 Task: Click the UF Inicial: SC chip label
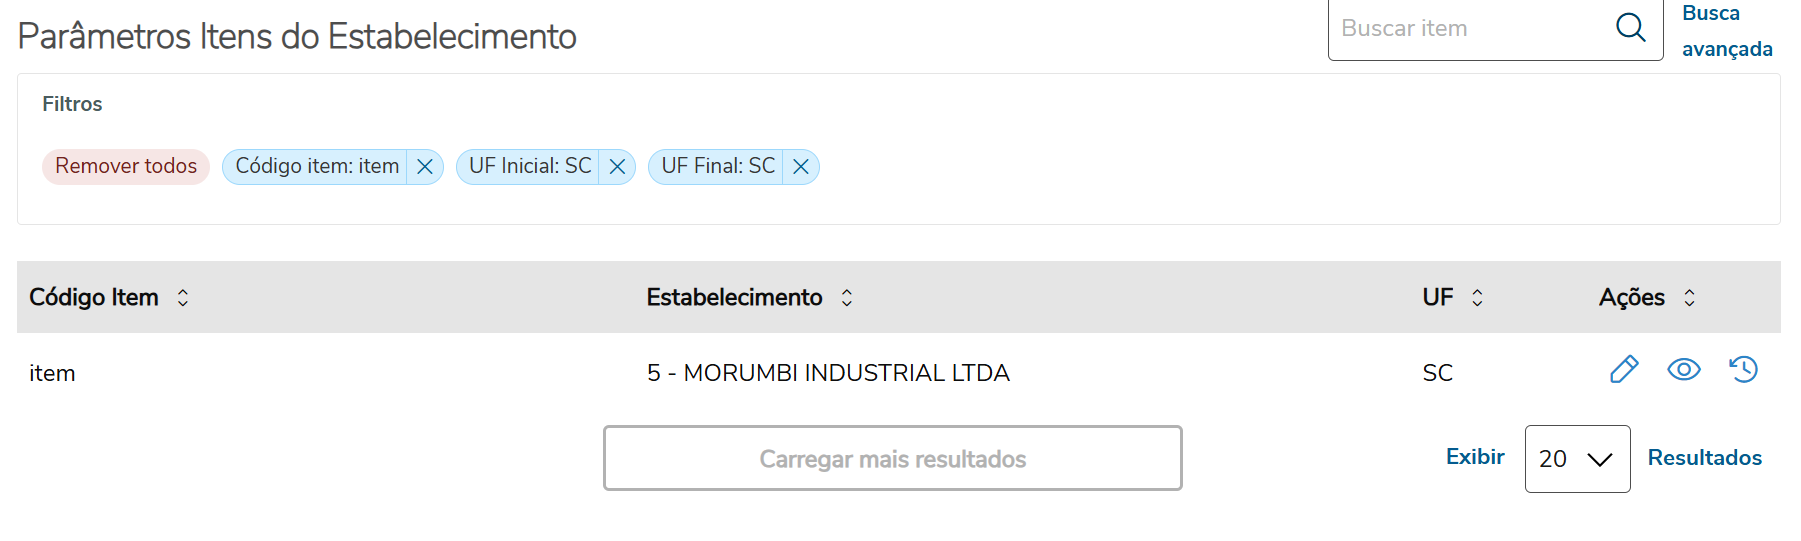[530, 166]
